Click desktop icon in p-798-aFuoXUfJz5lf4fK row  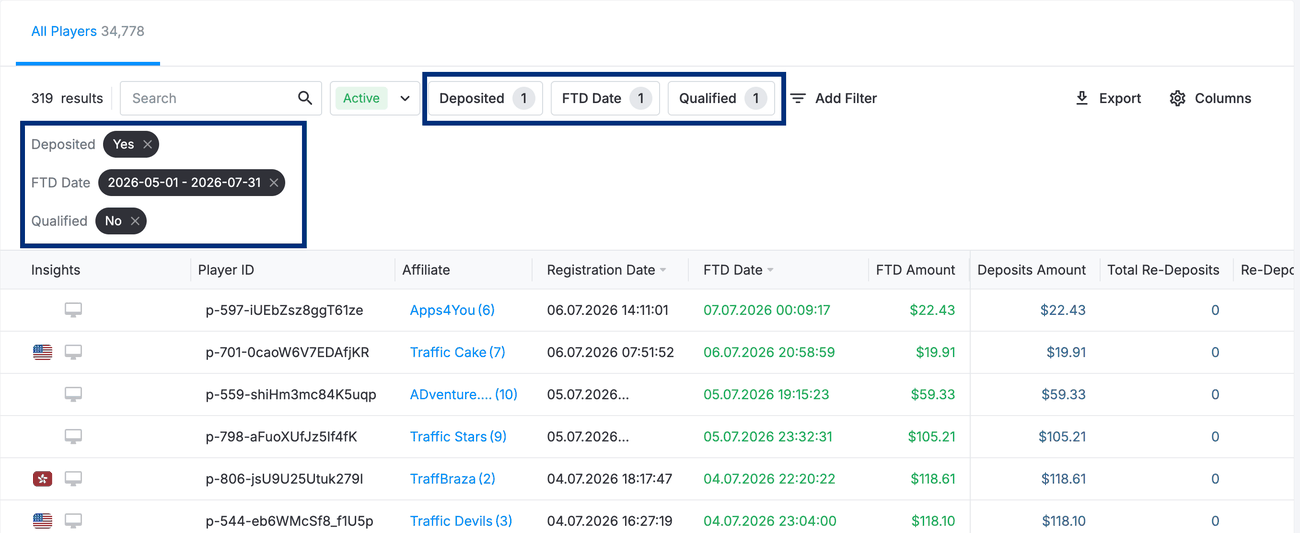click(x=73, y=436)
